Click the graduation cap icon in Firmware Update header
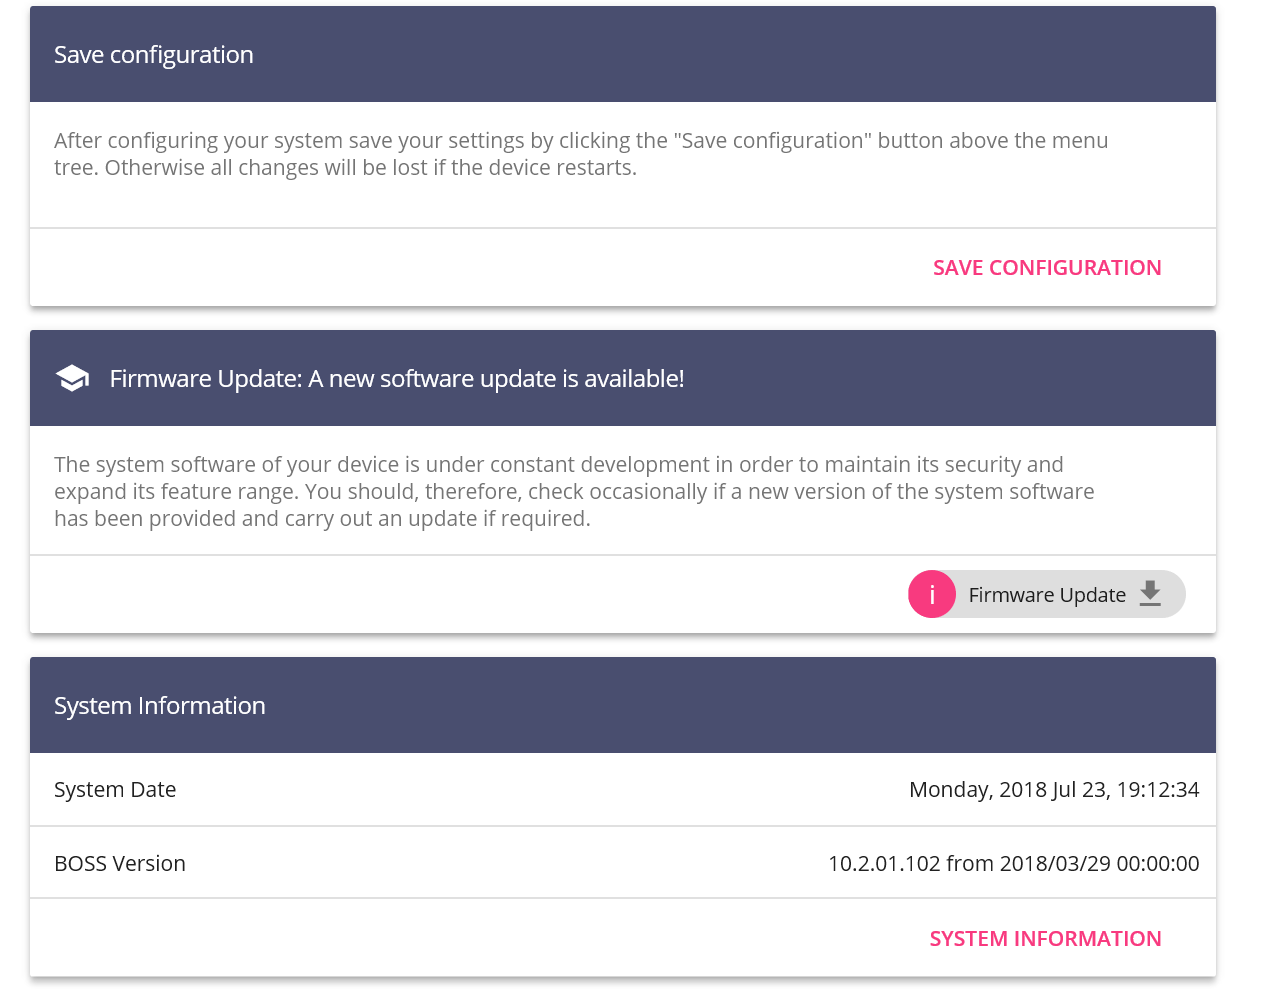 pyautogui.click(x=72, y=379)
